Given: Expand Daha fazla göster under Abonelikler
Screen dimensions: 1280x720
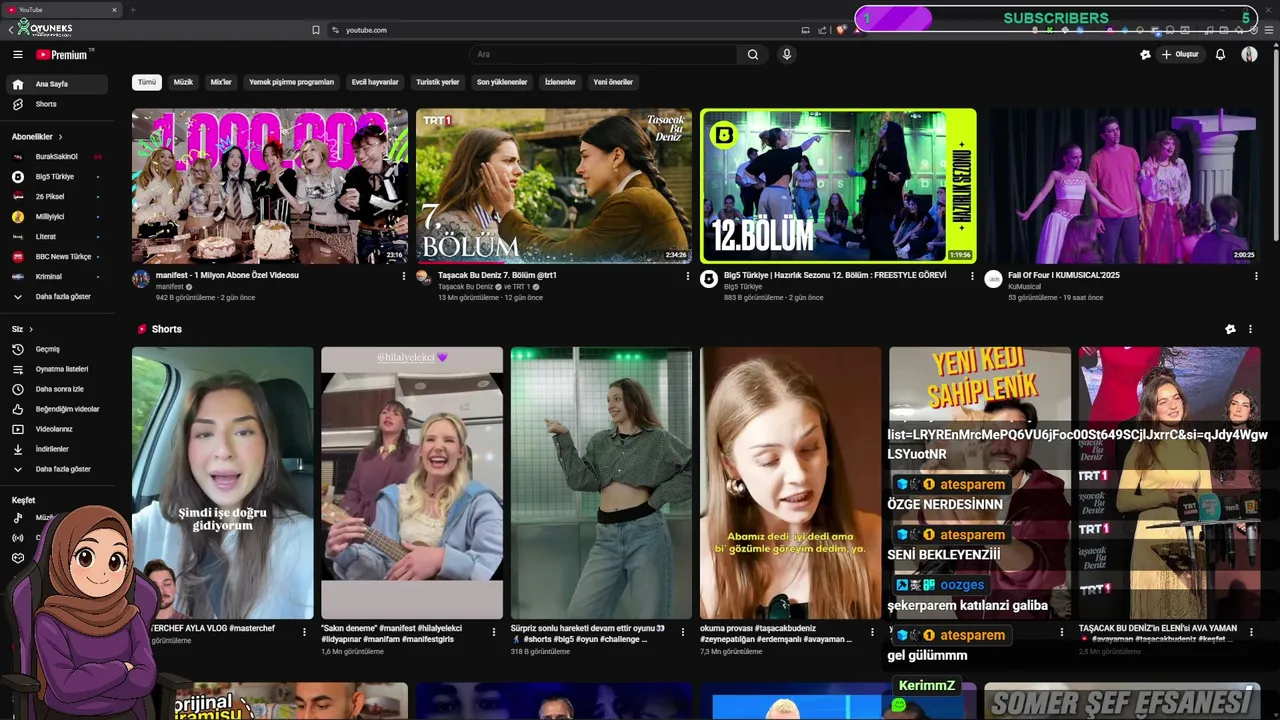Looking at the screenshot, I should tap(56, 297).
